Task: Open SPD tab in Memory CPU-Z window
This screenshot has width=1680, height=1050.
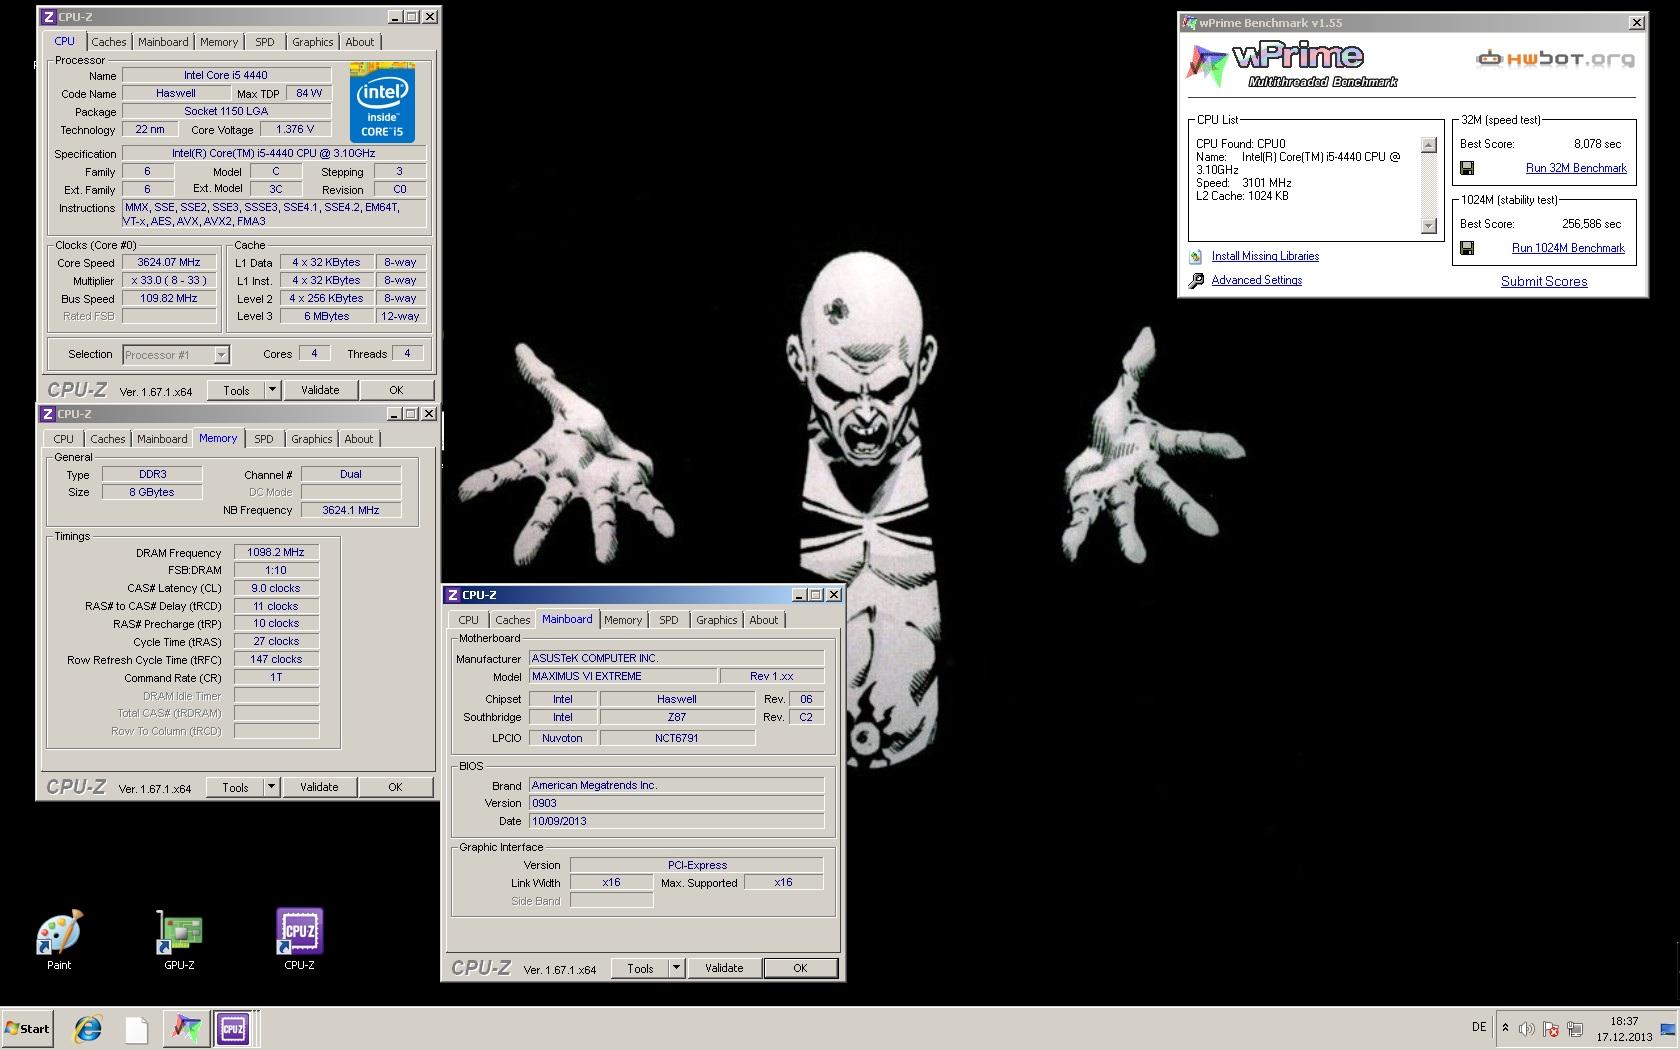Action: [264, 439]
